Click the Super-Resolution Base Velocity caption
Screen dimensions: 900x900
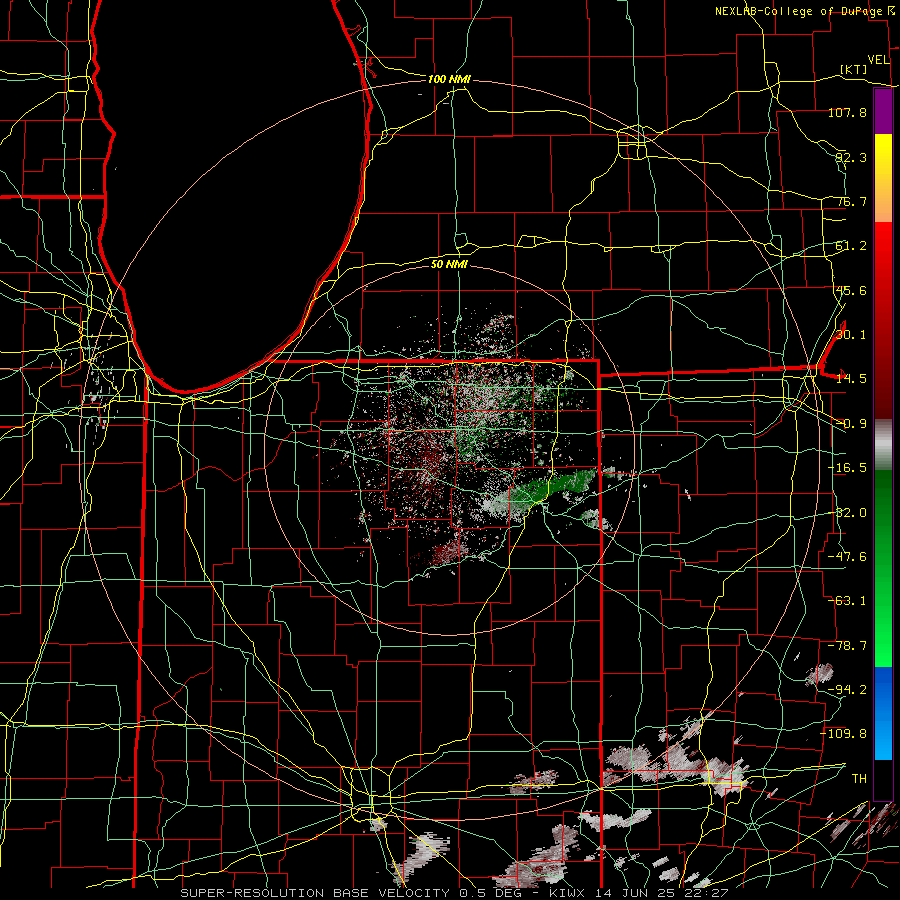pos(454,893)
